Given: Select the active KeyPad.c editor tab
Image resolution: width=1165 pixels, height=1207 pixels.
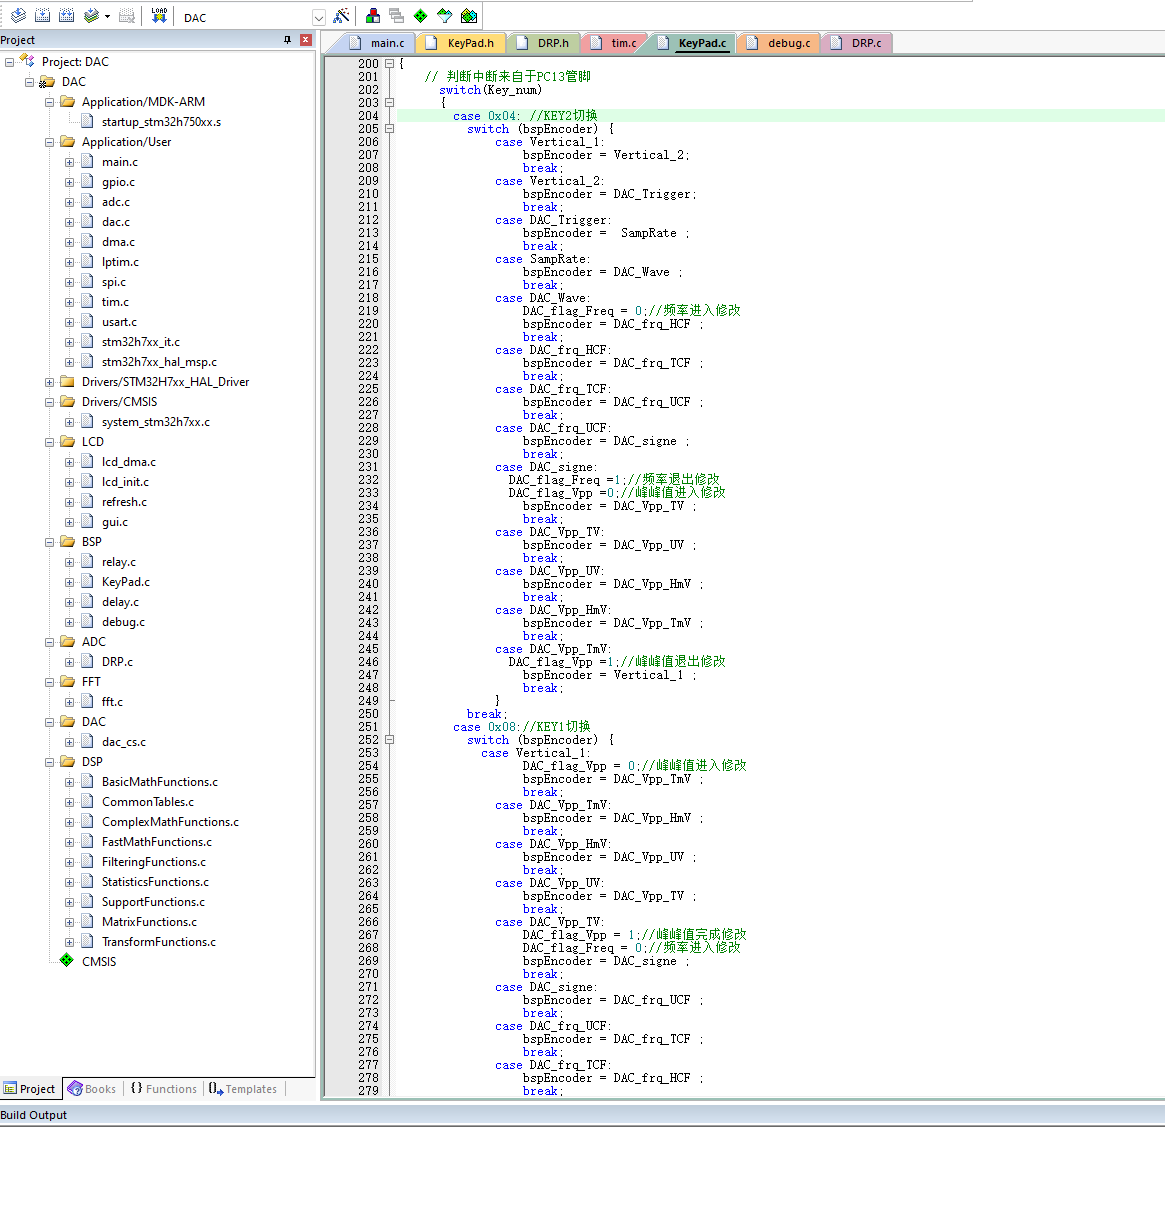Looking at the screenshot, I should 693,43.
